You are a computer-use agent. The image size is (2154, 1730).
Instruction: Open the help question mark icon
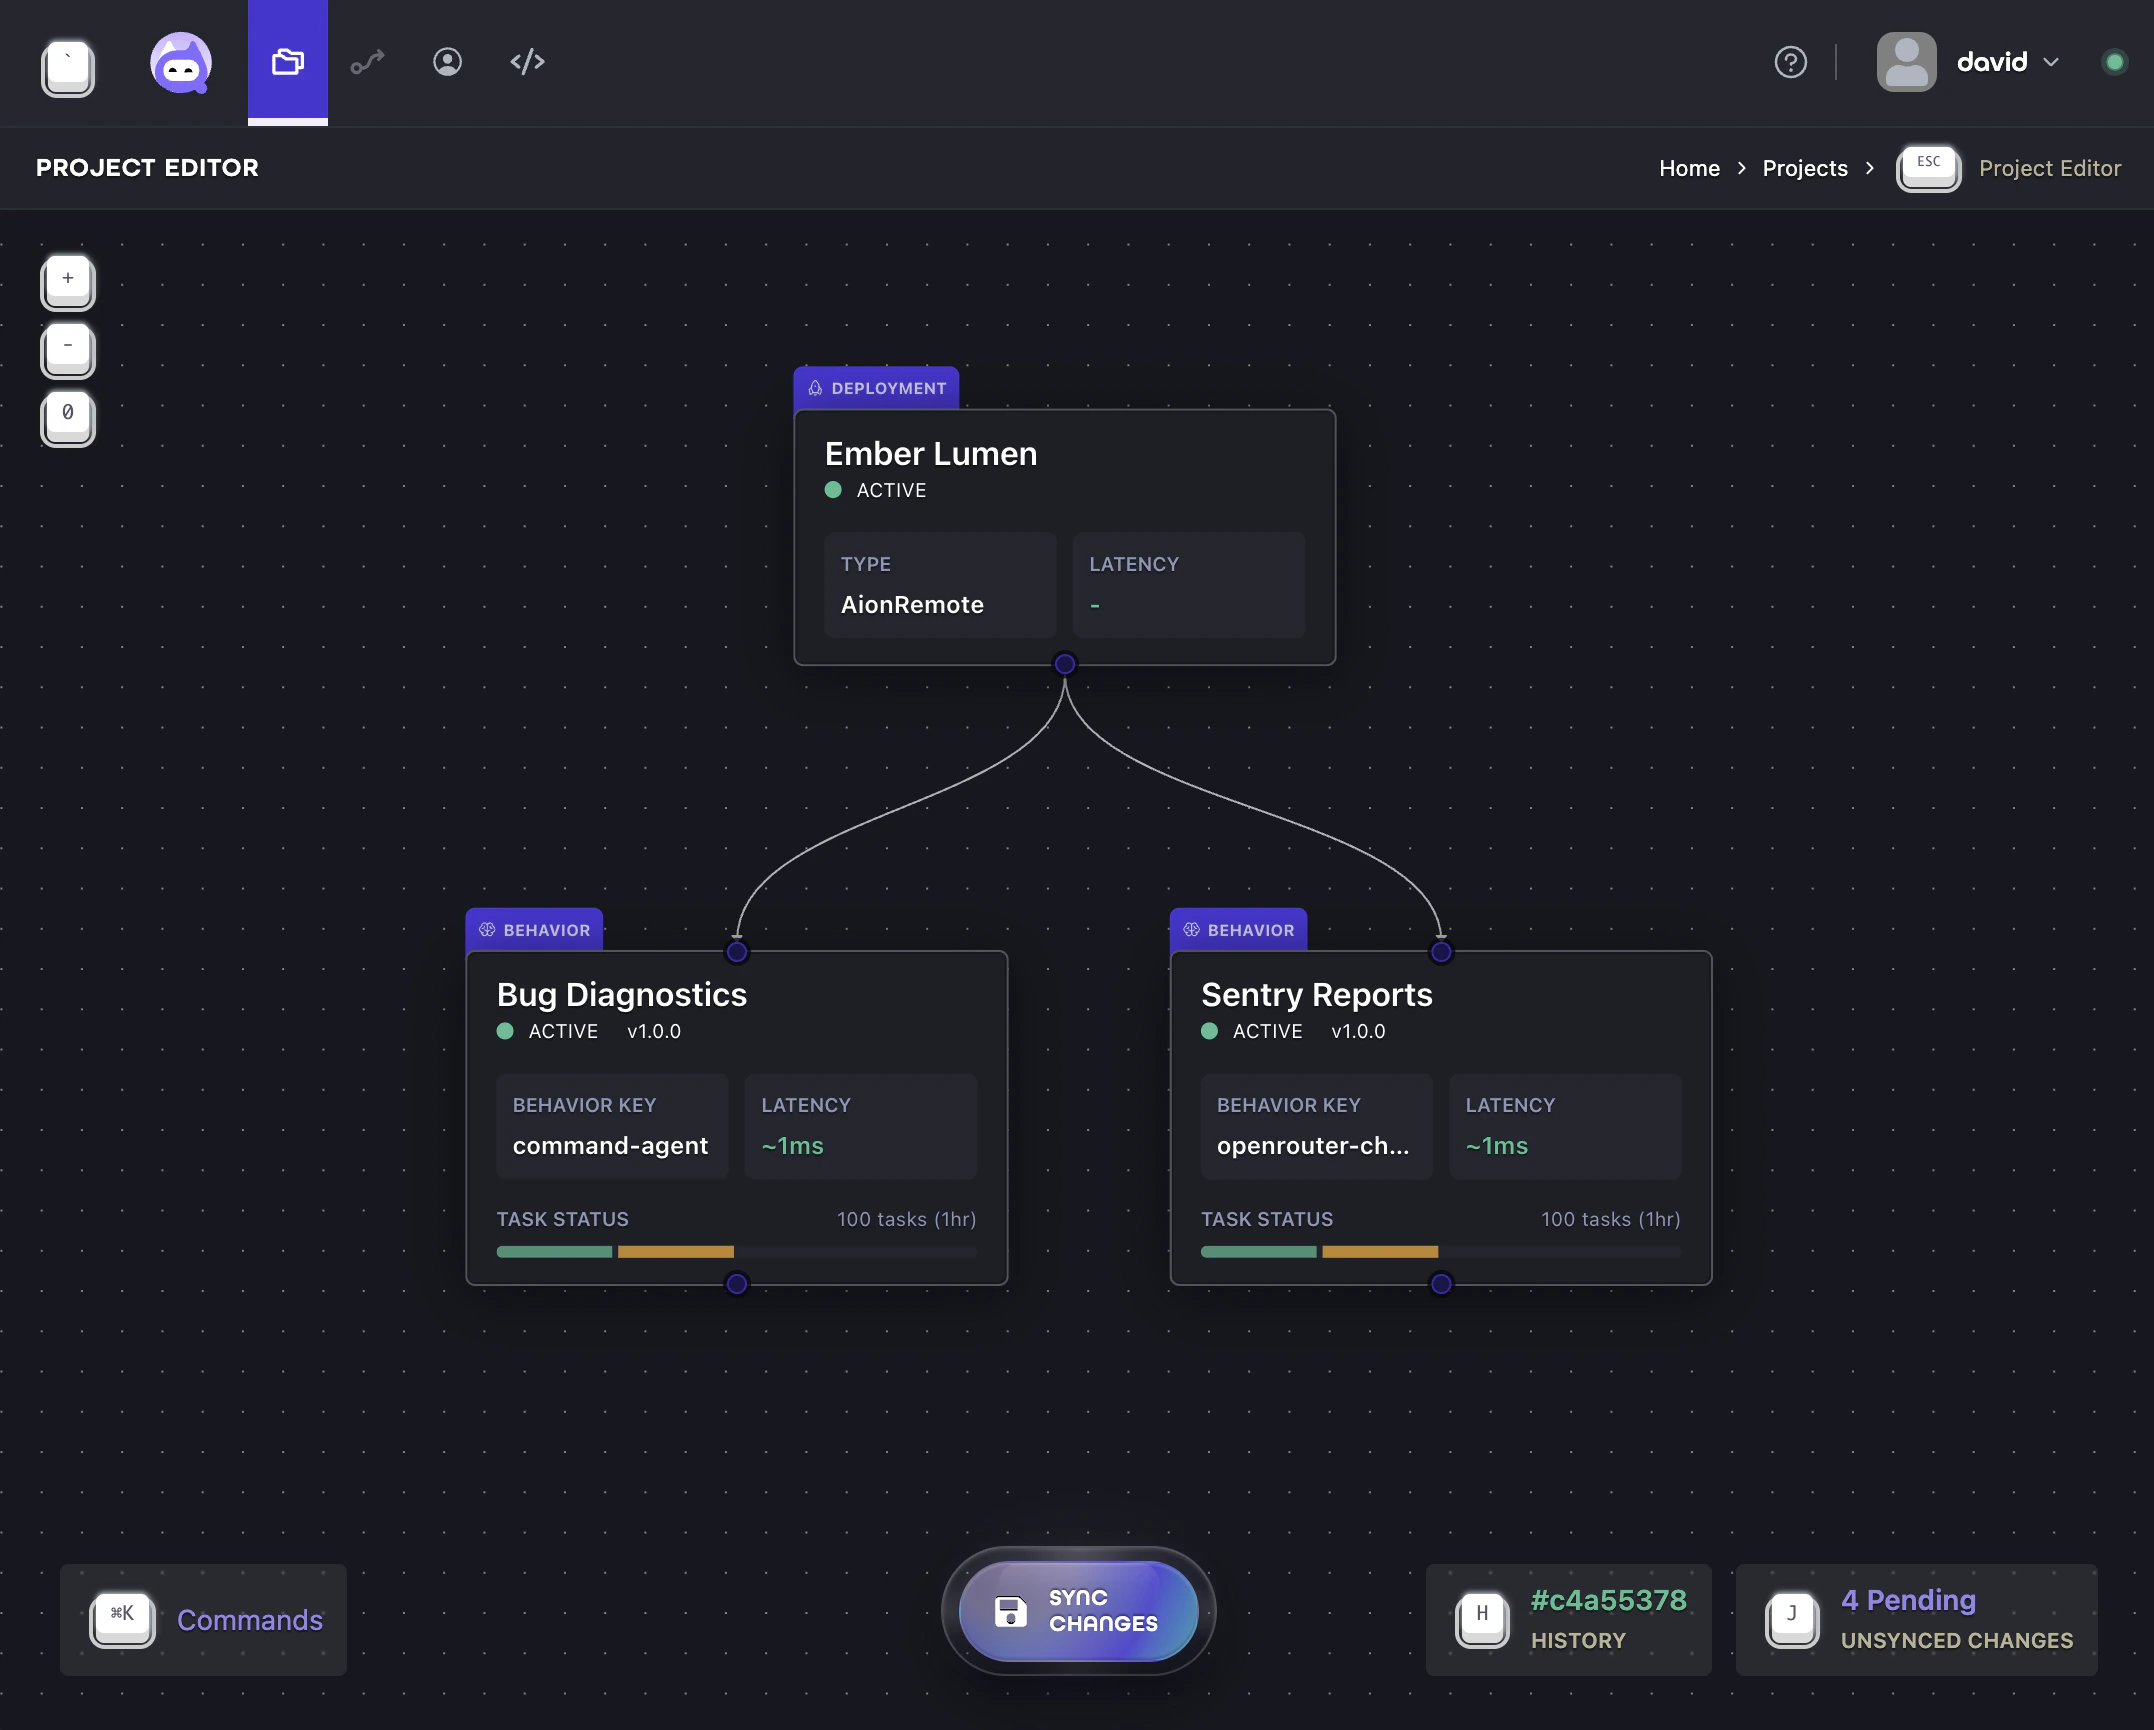pos(1790,62)
